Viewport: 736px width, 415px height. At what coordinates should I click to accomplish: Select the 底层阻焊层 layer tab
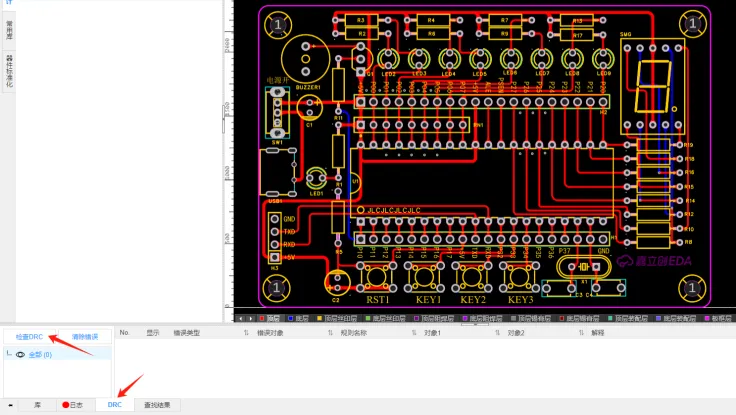pos(483,318)
